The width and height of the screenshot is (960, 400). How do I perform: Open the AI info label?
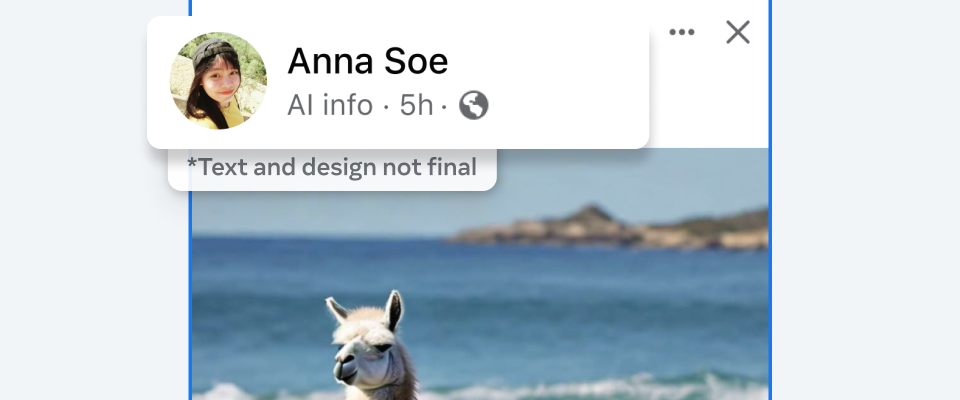330,105
